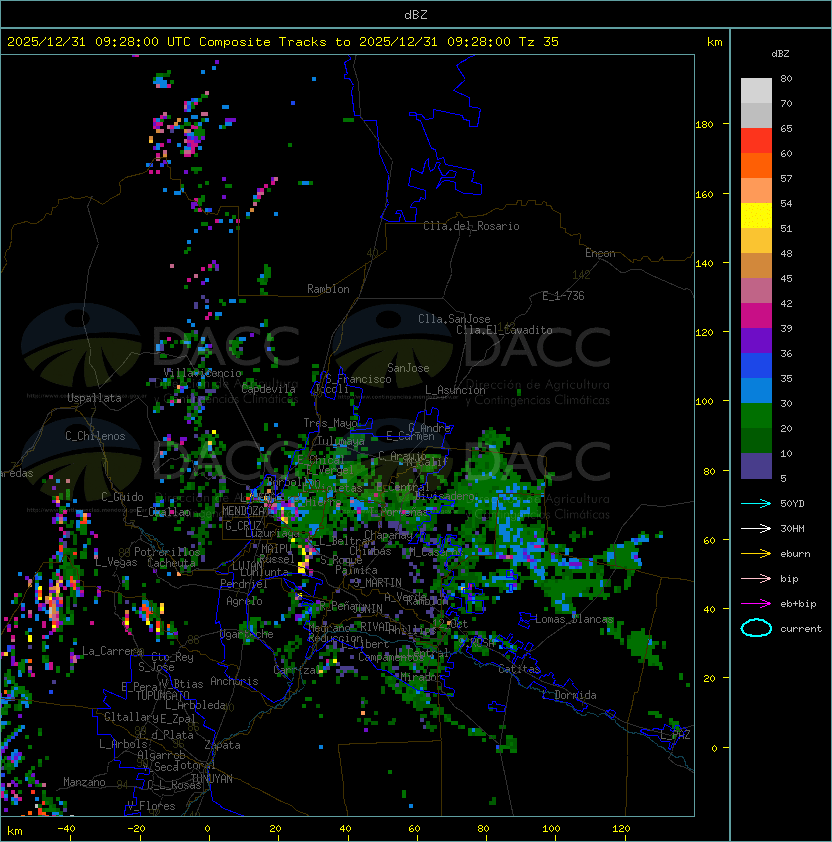Viewport: 832px width, 842px height.
Task: Click the 'C_Guido' map label
Action: [x=122, y=497]
